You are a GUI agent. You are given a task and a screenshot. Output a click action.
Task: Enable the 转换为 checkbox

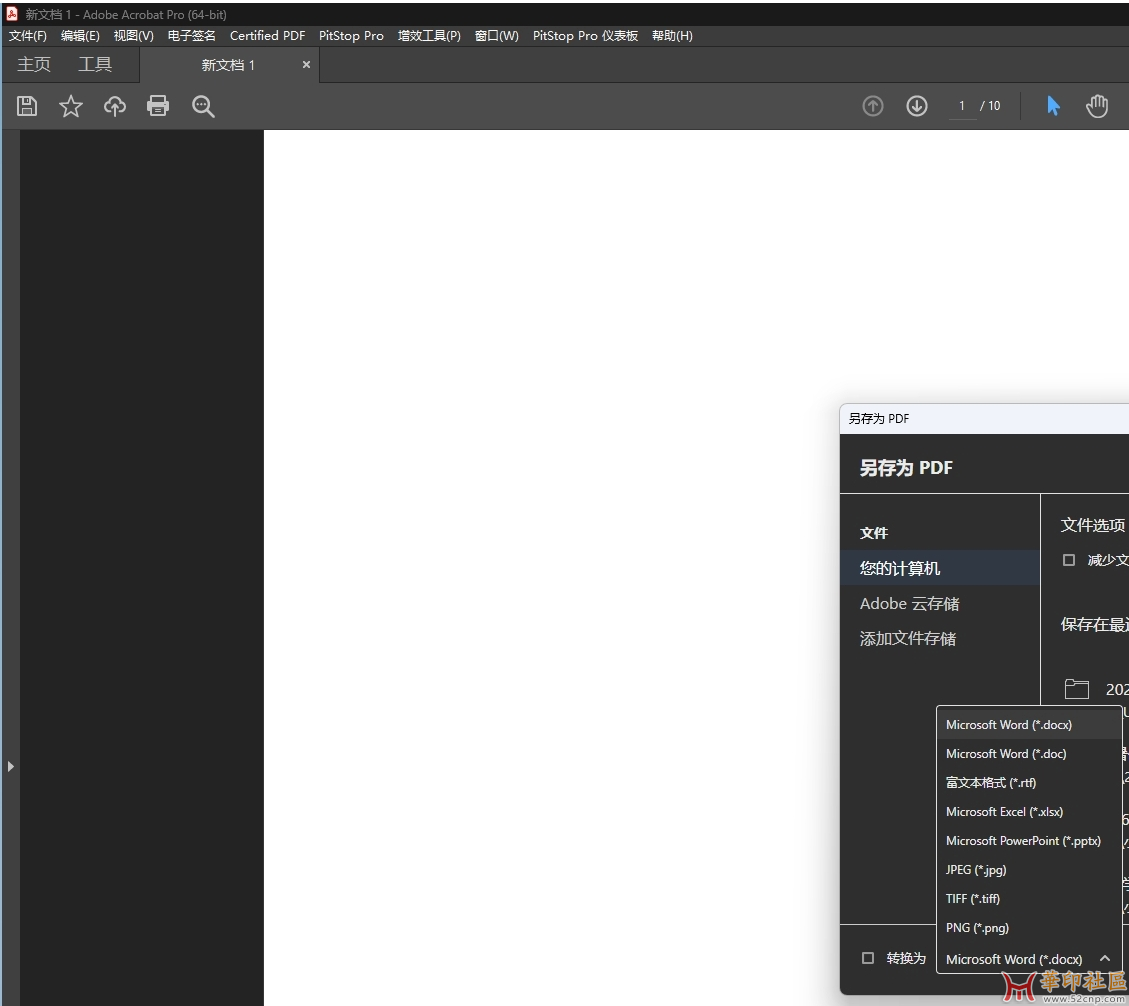point(868,958)
